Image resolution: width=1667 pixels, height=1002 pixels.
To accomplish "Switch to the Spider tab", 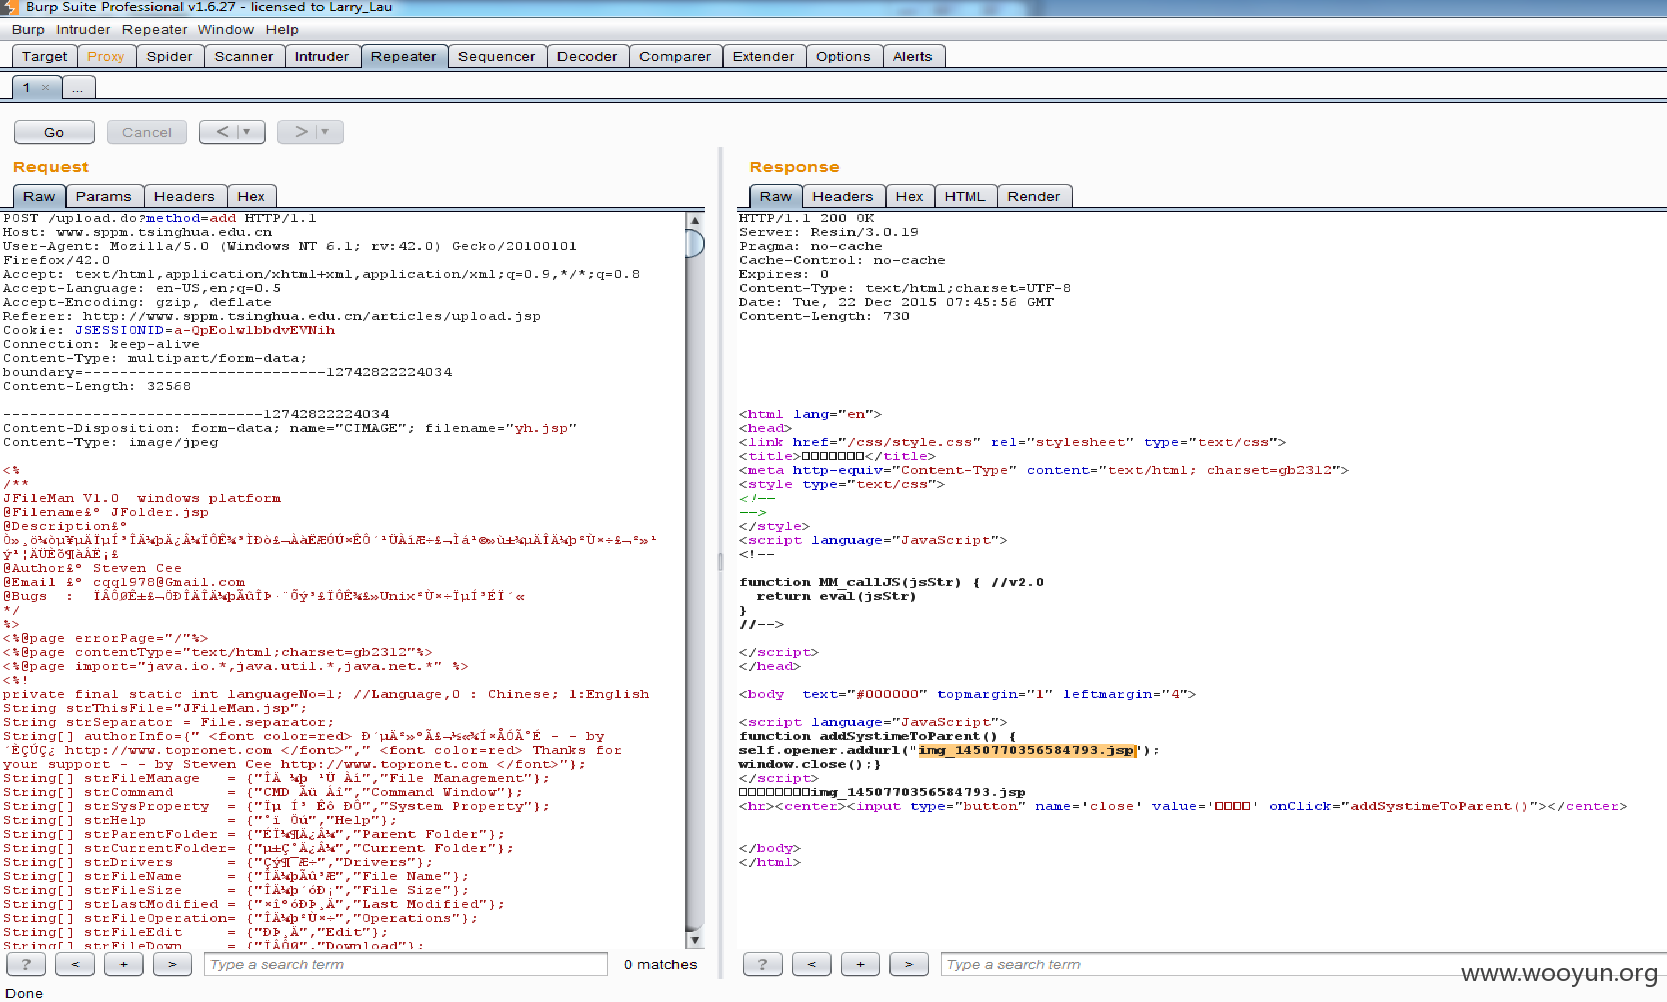I will [x=169, y=56].
